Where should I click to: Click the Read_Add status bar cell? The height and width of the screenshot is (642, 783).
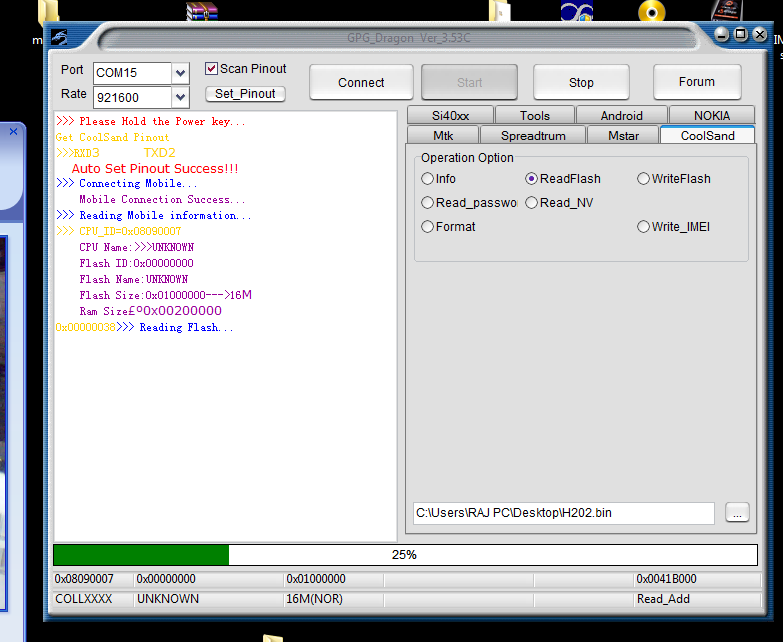coord(663,599)
